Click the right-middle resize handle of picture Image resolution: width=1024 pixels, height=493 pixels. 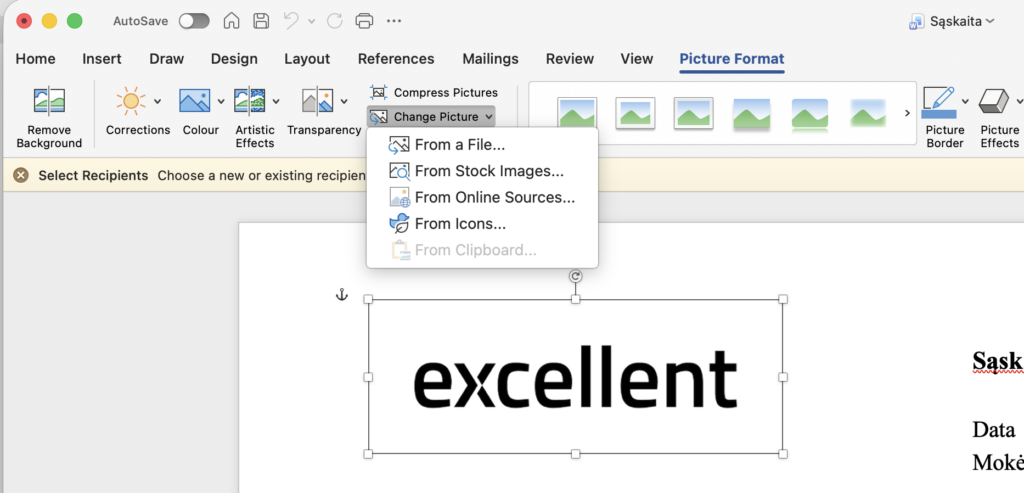(x=783, y=377)
